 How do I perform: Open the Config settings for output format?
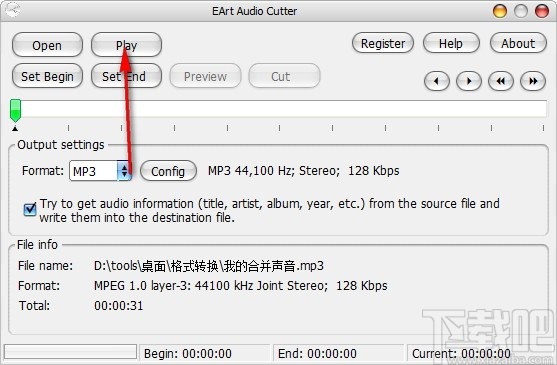168,171
